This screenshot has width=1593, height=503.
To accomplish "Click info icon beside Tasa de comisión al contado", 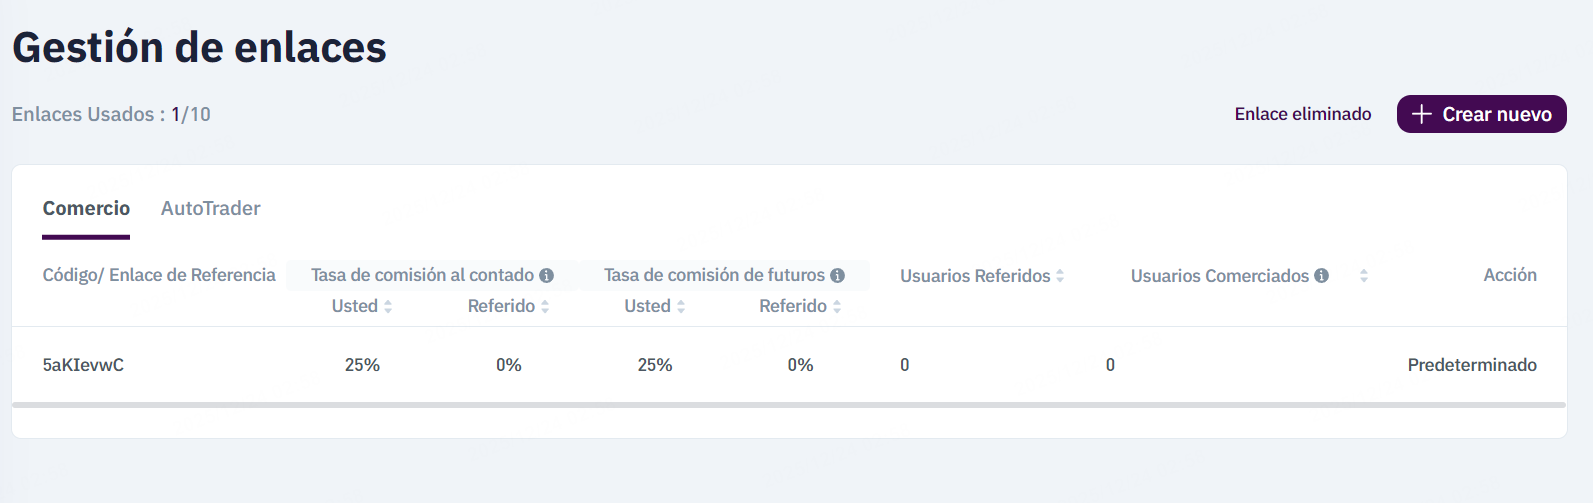I will [x=546, y=275].
